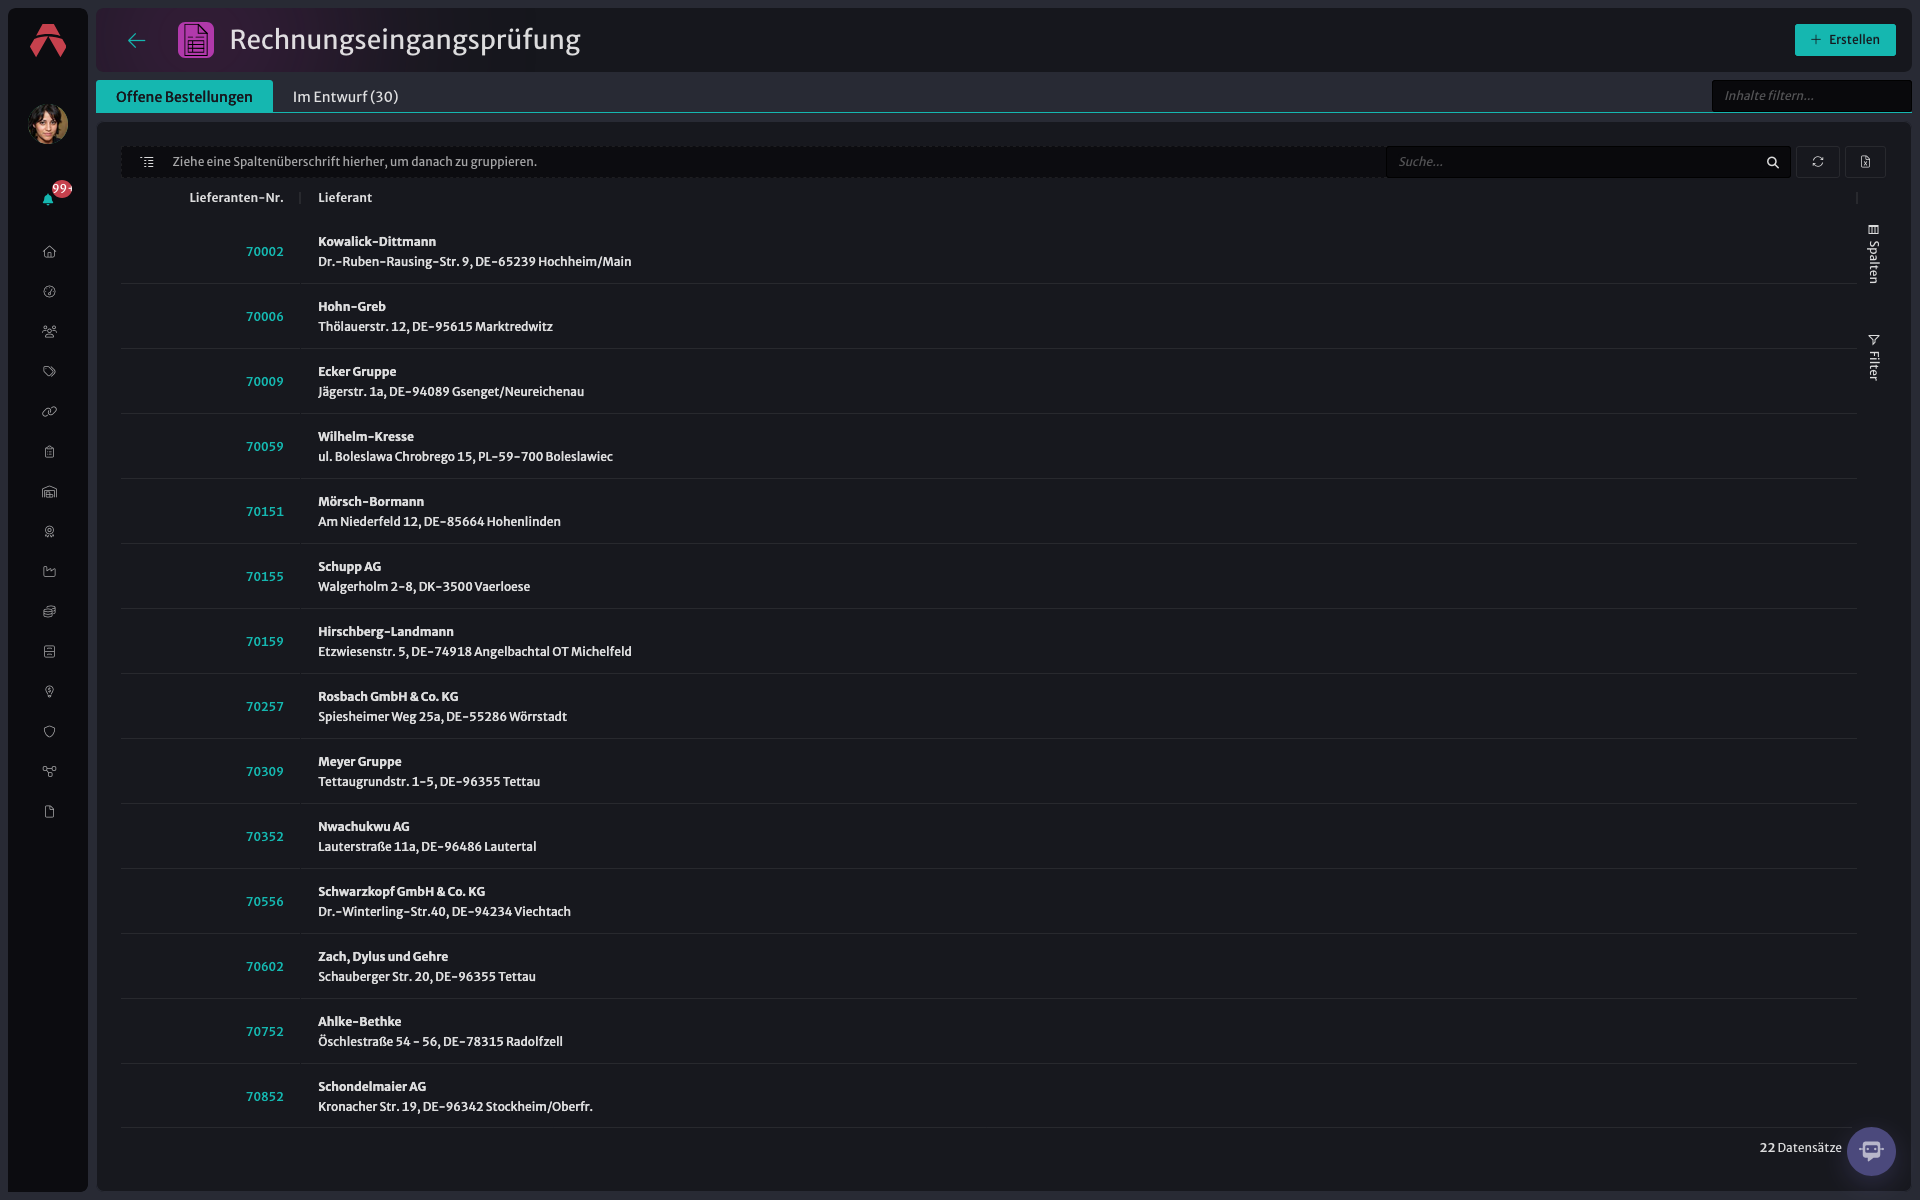Image resolution: width=1920 pixels, height=1200 pixels.
Task: Click the Erstellen button
Action: click(x=1845, y=40)
